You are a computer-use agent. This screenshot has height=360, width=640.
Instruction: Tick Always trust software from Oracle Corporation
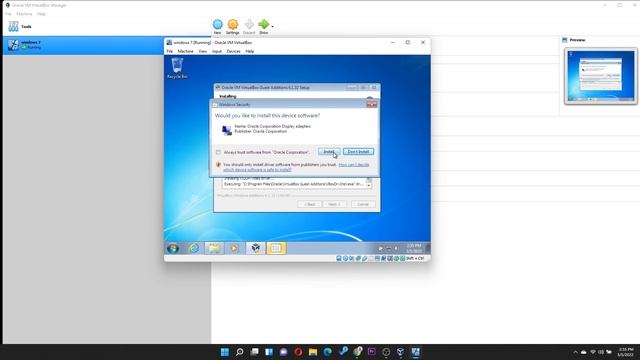218,152
